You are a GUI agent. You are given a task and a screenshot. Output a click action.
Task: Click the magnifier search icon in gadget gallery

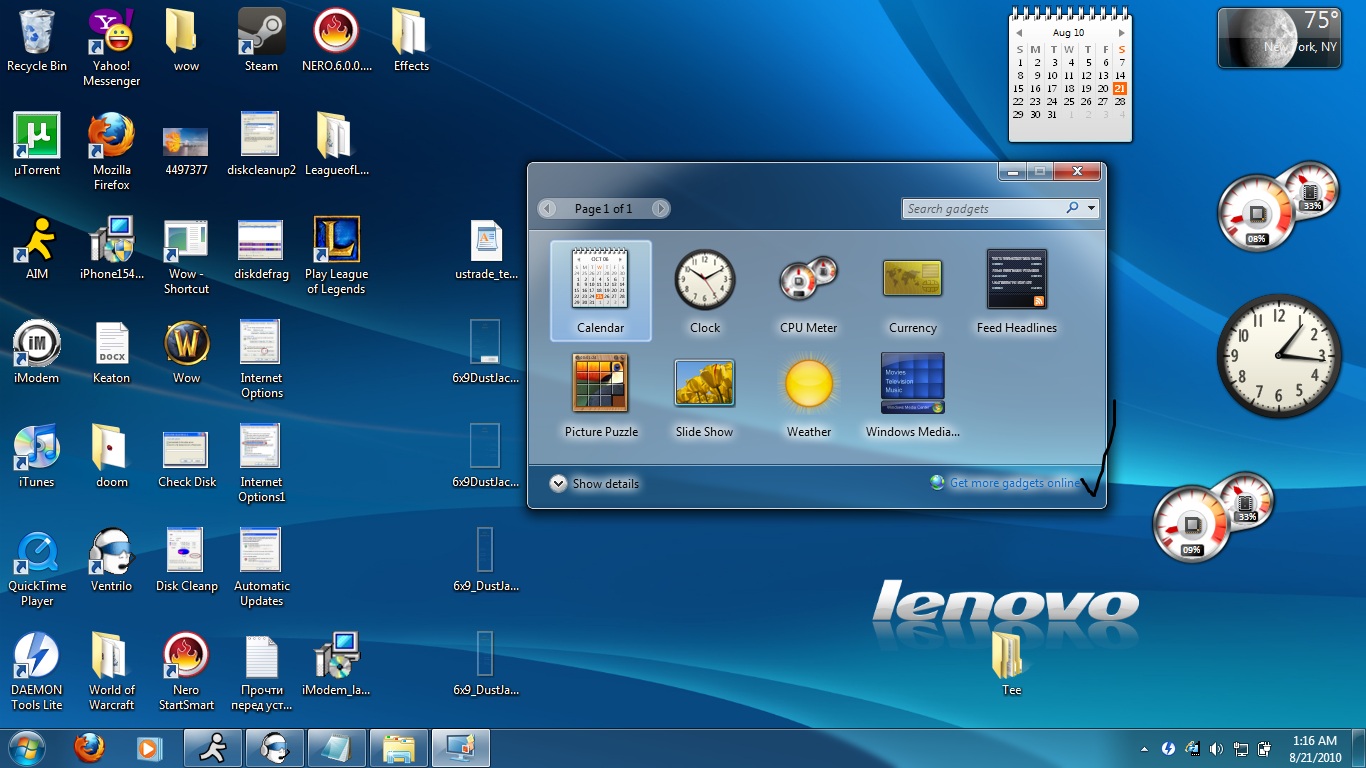(1073, 208)
